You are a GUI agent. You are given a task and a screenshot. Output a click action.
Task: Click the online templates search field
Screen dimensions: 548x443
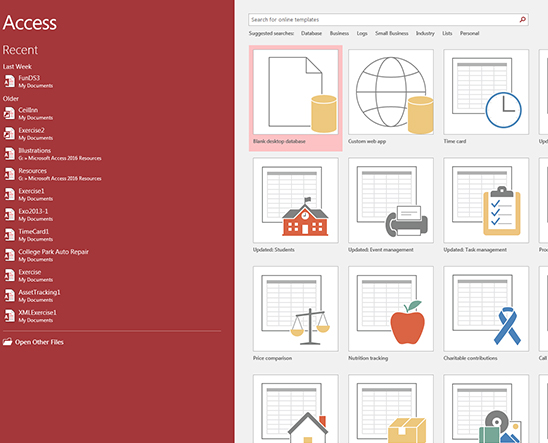pyautogui.click(x=388, y=20)
